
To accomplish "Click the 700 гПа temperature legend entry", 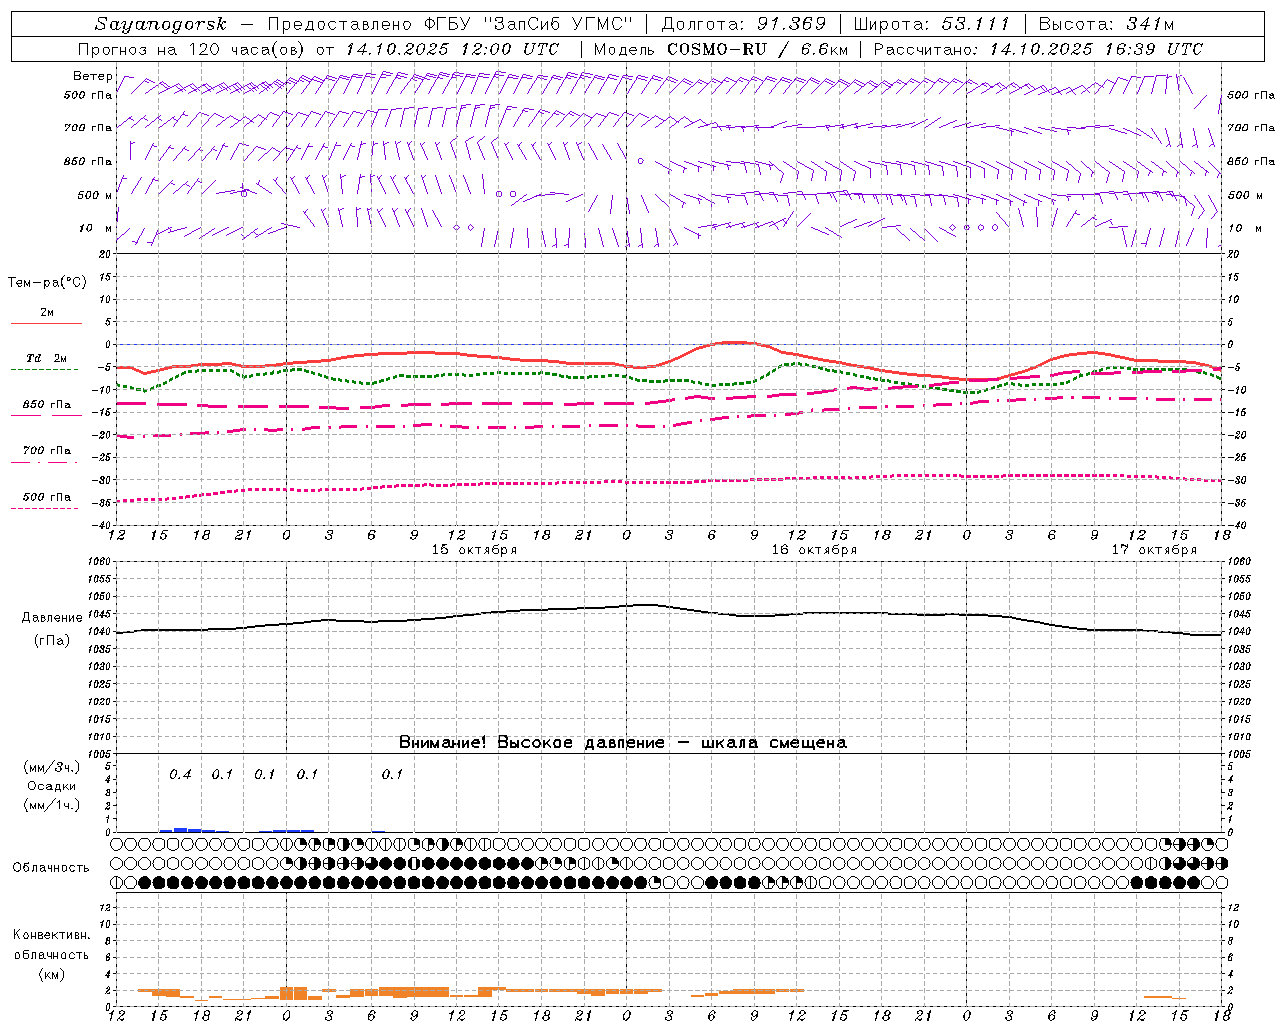I will (x=47, y=450).
